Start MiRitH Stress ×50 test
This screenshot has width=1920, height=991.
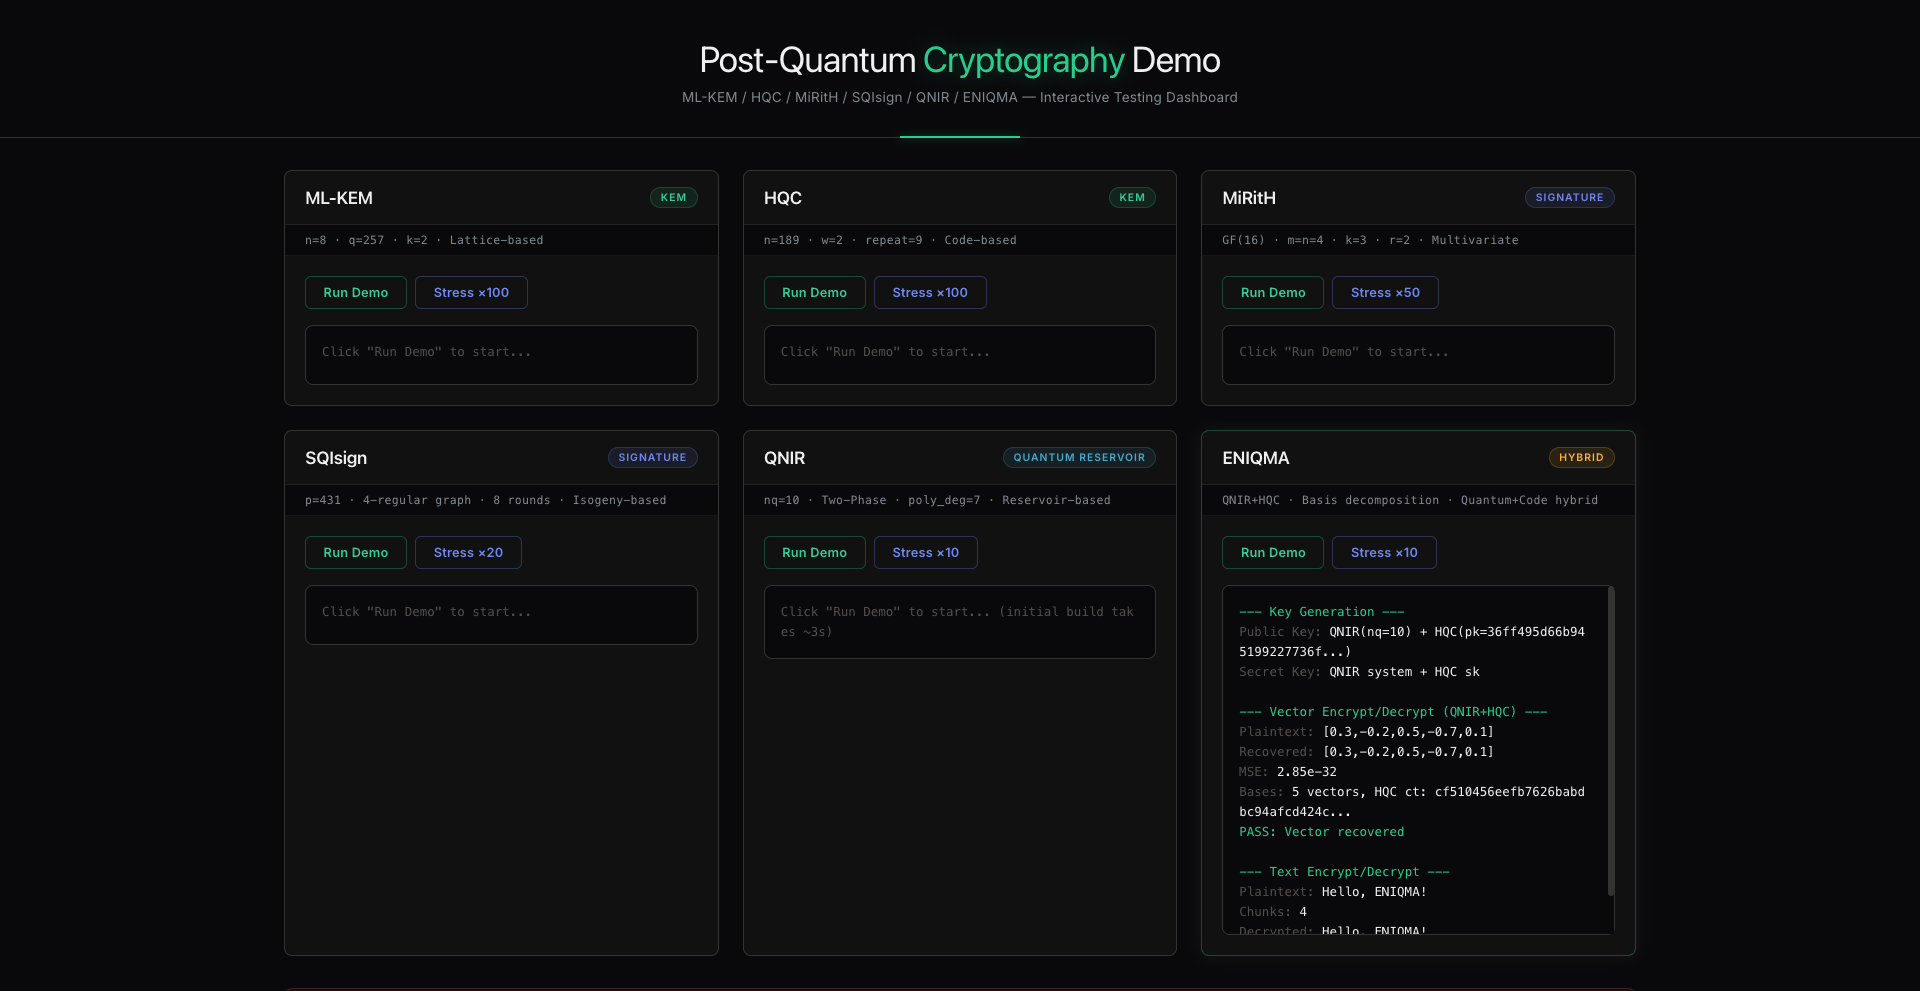[1384, 293]
